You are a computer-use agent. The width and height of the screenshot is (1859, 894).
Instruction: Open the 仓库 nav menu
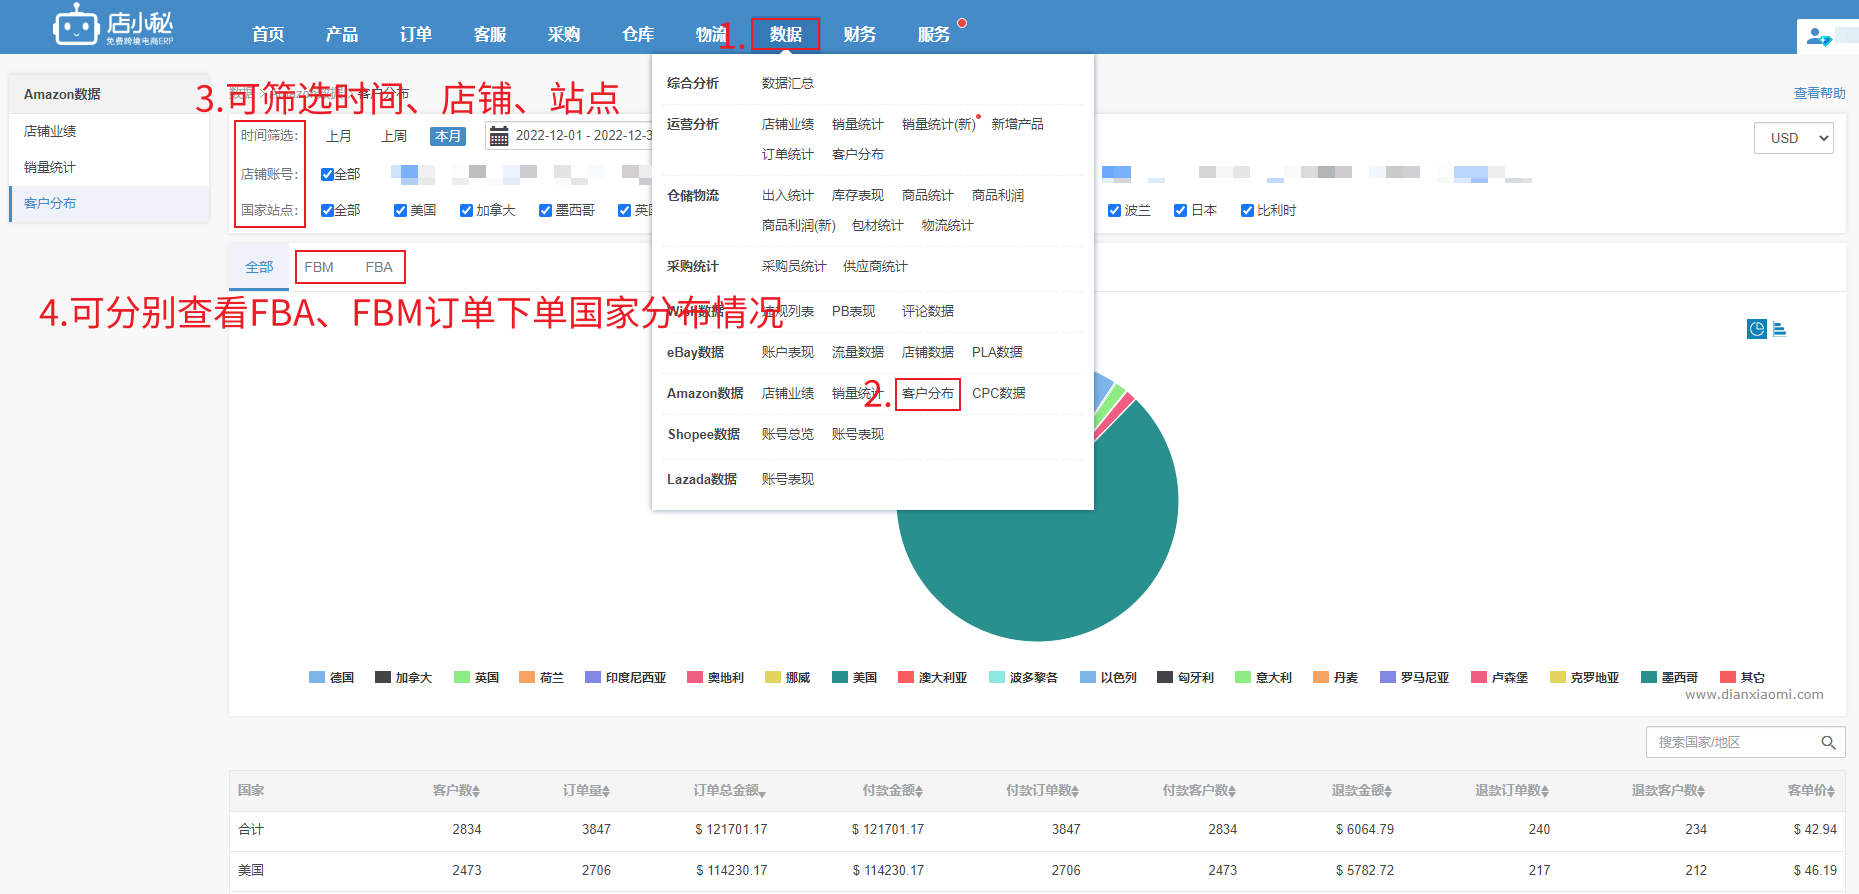(x=638, y=34)
